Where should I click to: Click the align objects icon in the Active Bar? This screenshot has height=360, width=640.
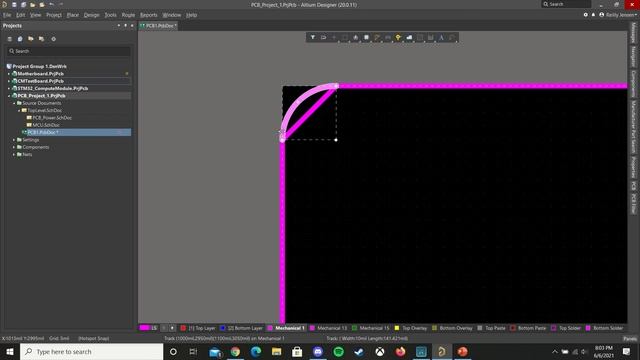356,38
